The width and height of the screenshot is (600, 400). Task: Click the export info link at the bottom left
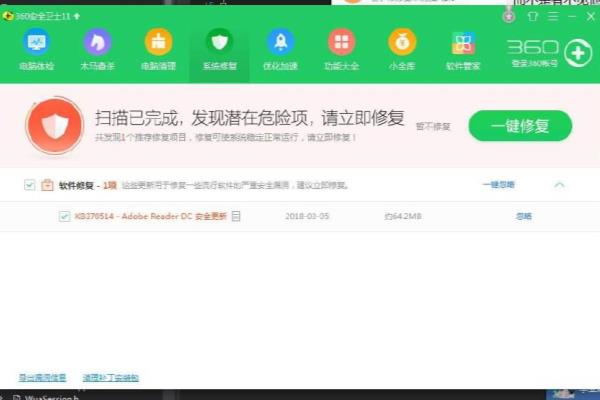pos(42,378)
